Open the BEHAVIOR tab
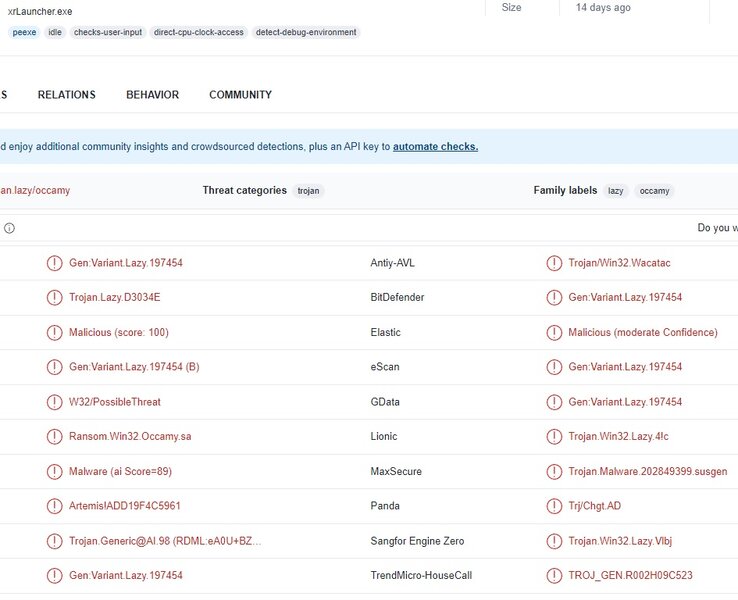Screen dimensions: 738x600 [x=152, y=95]
